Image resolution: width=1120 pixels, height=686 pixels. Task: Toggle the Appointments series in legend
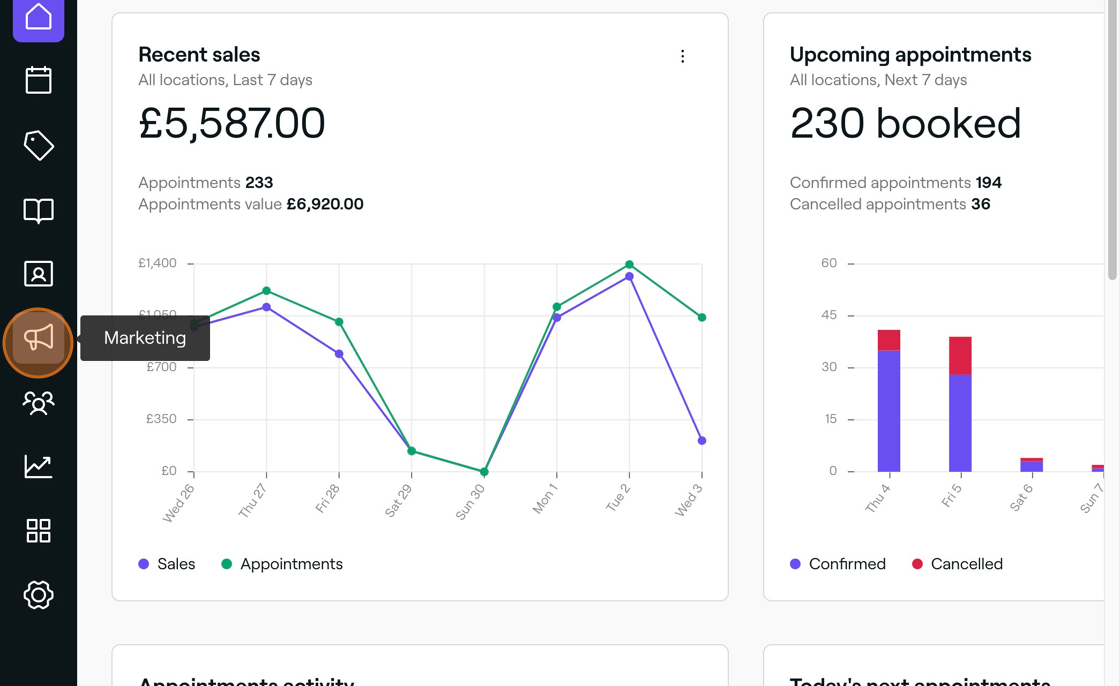click(x=282, y=564)
